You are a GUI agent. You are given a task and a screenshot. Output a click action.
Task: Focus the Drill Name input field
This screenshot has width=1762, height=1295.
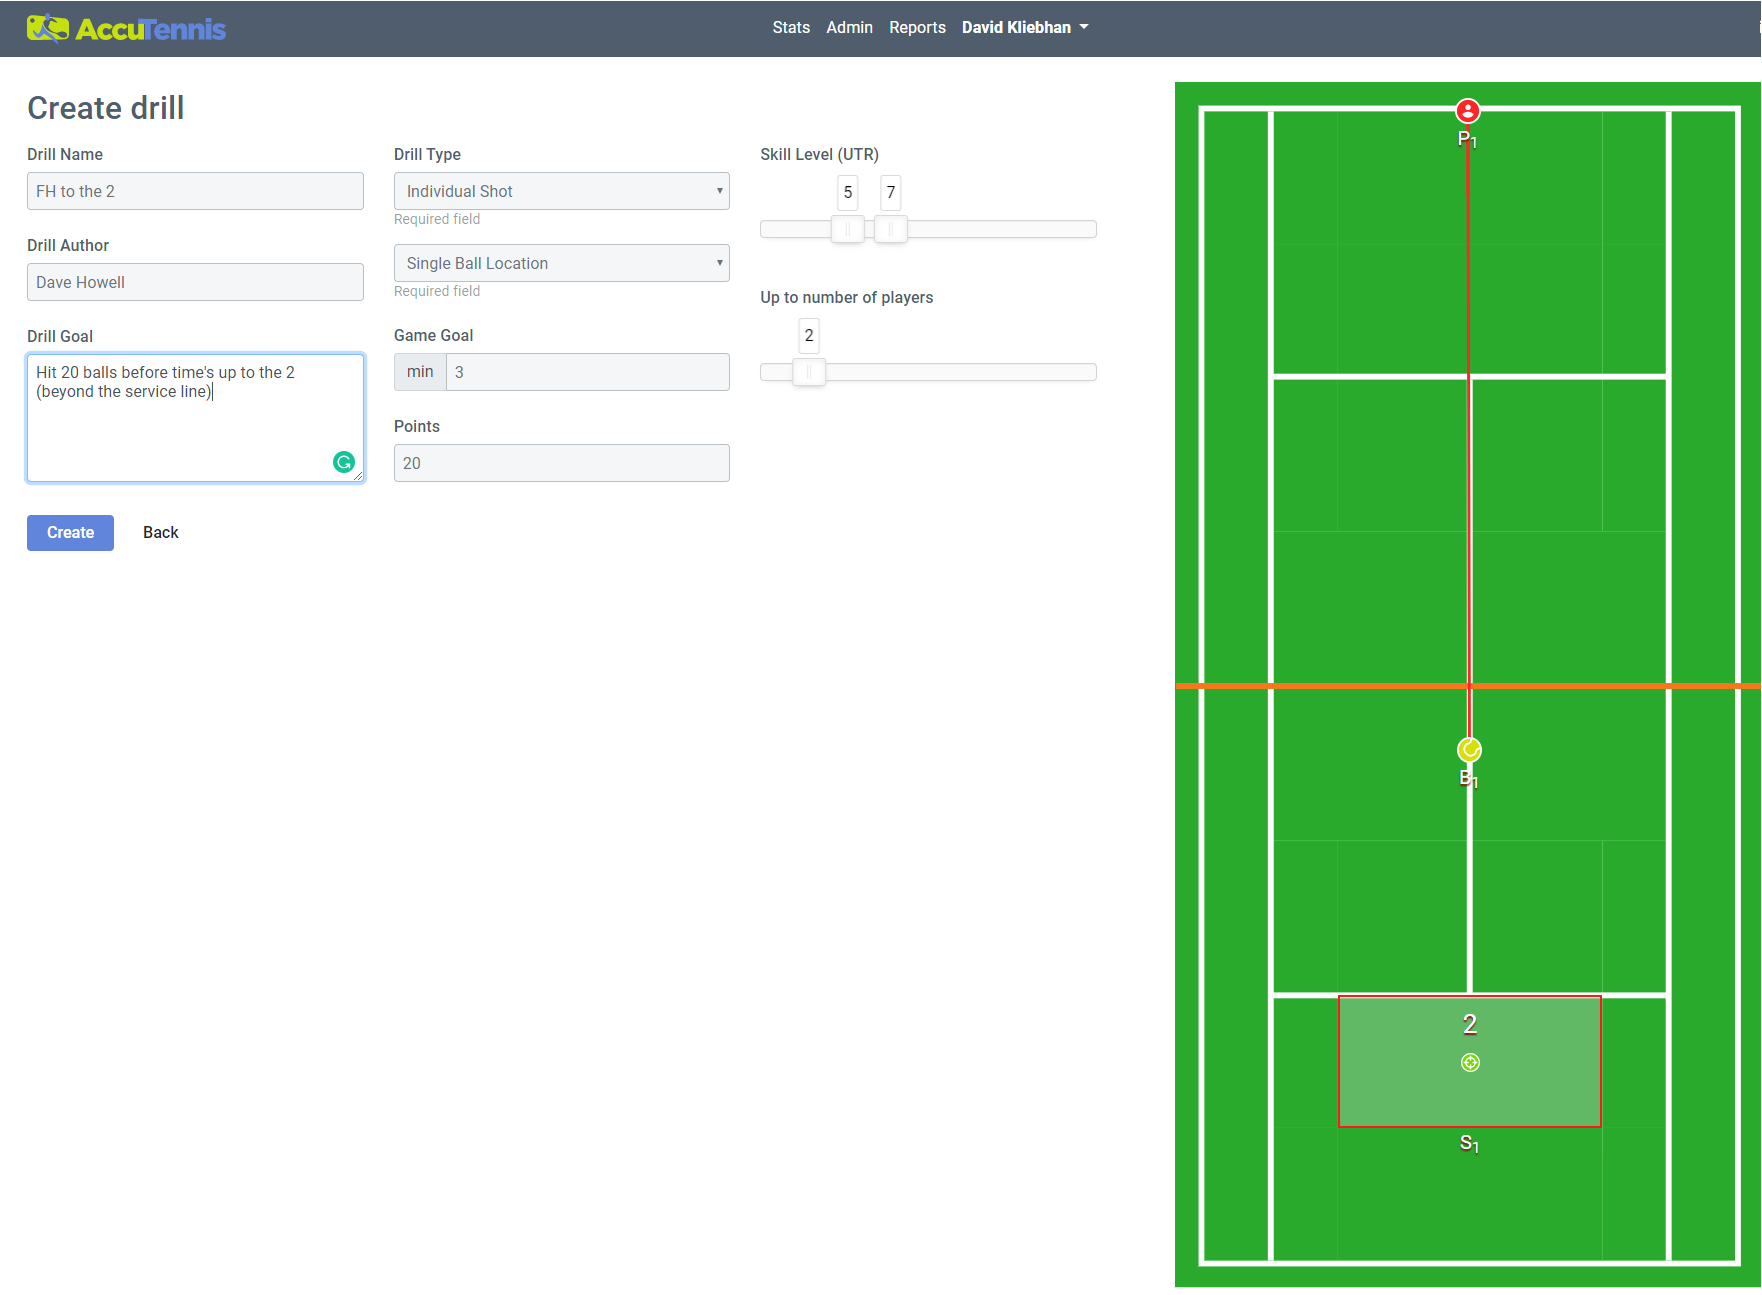tap(195, 191)
